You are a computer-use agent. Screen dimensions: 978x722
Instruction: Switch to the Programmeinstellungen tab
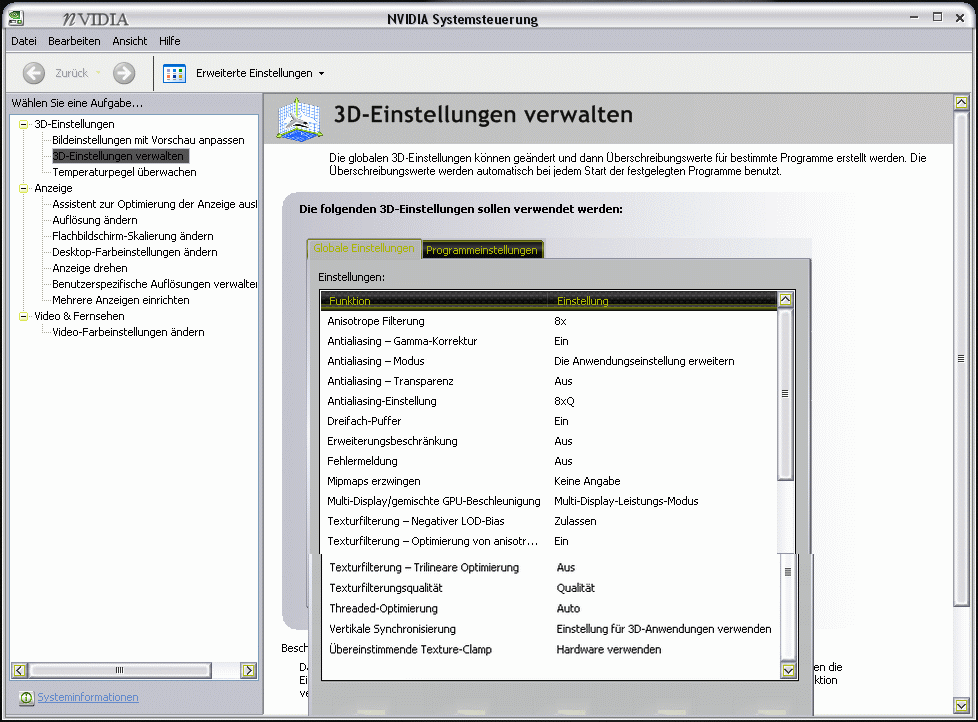482,249
